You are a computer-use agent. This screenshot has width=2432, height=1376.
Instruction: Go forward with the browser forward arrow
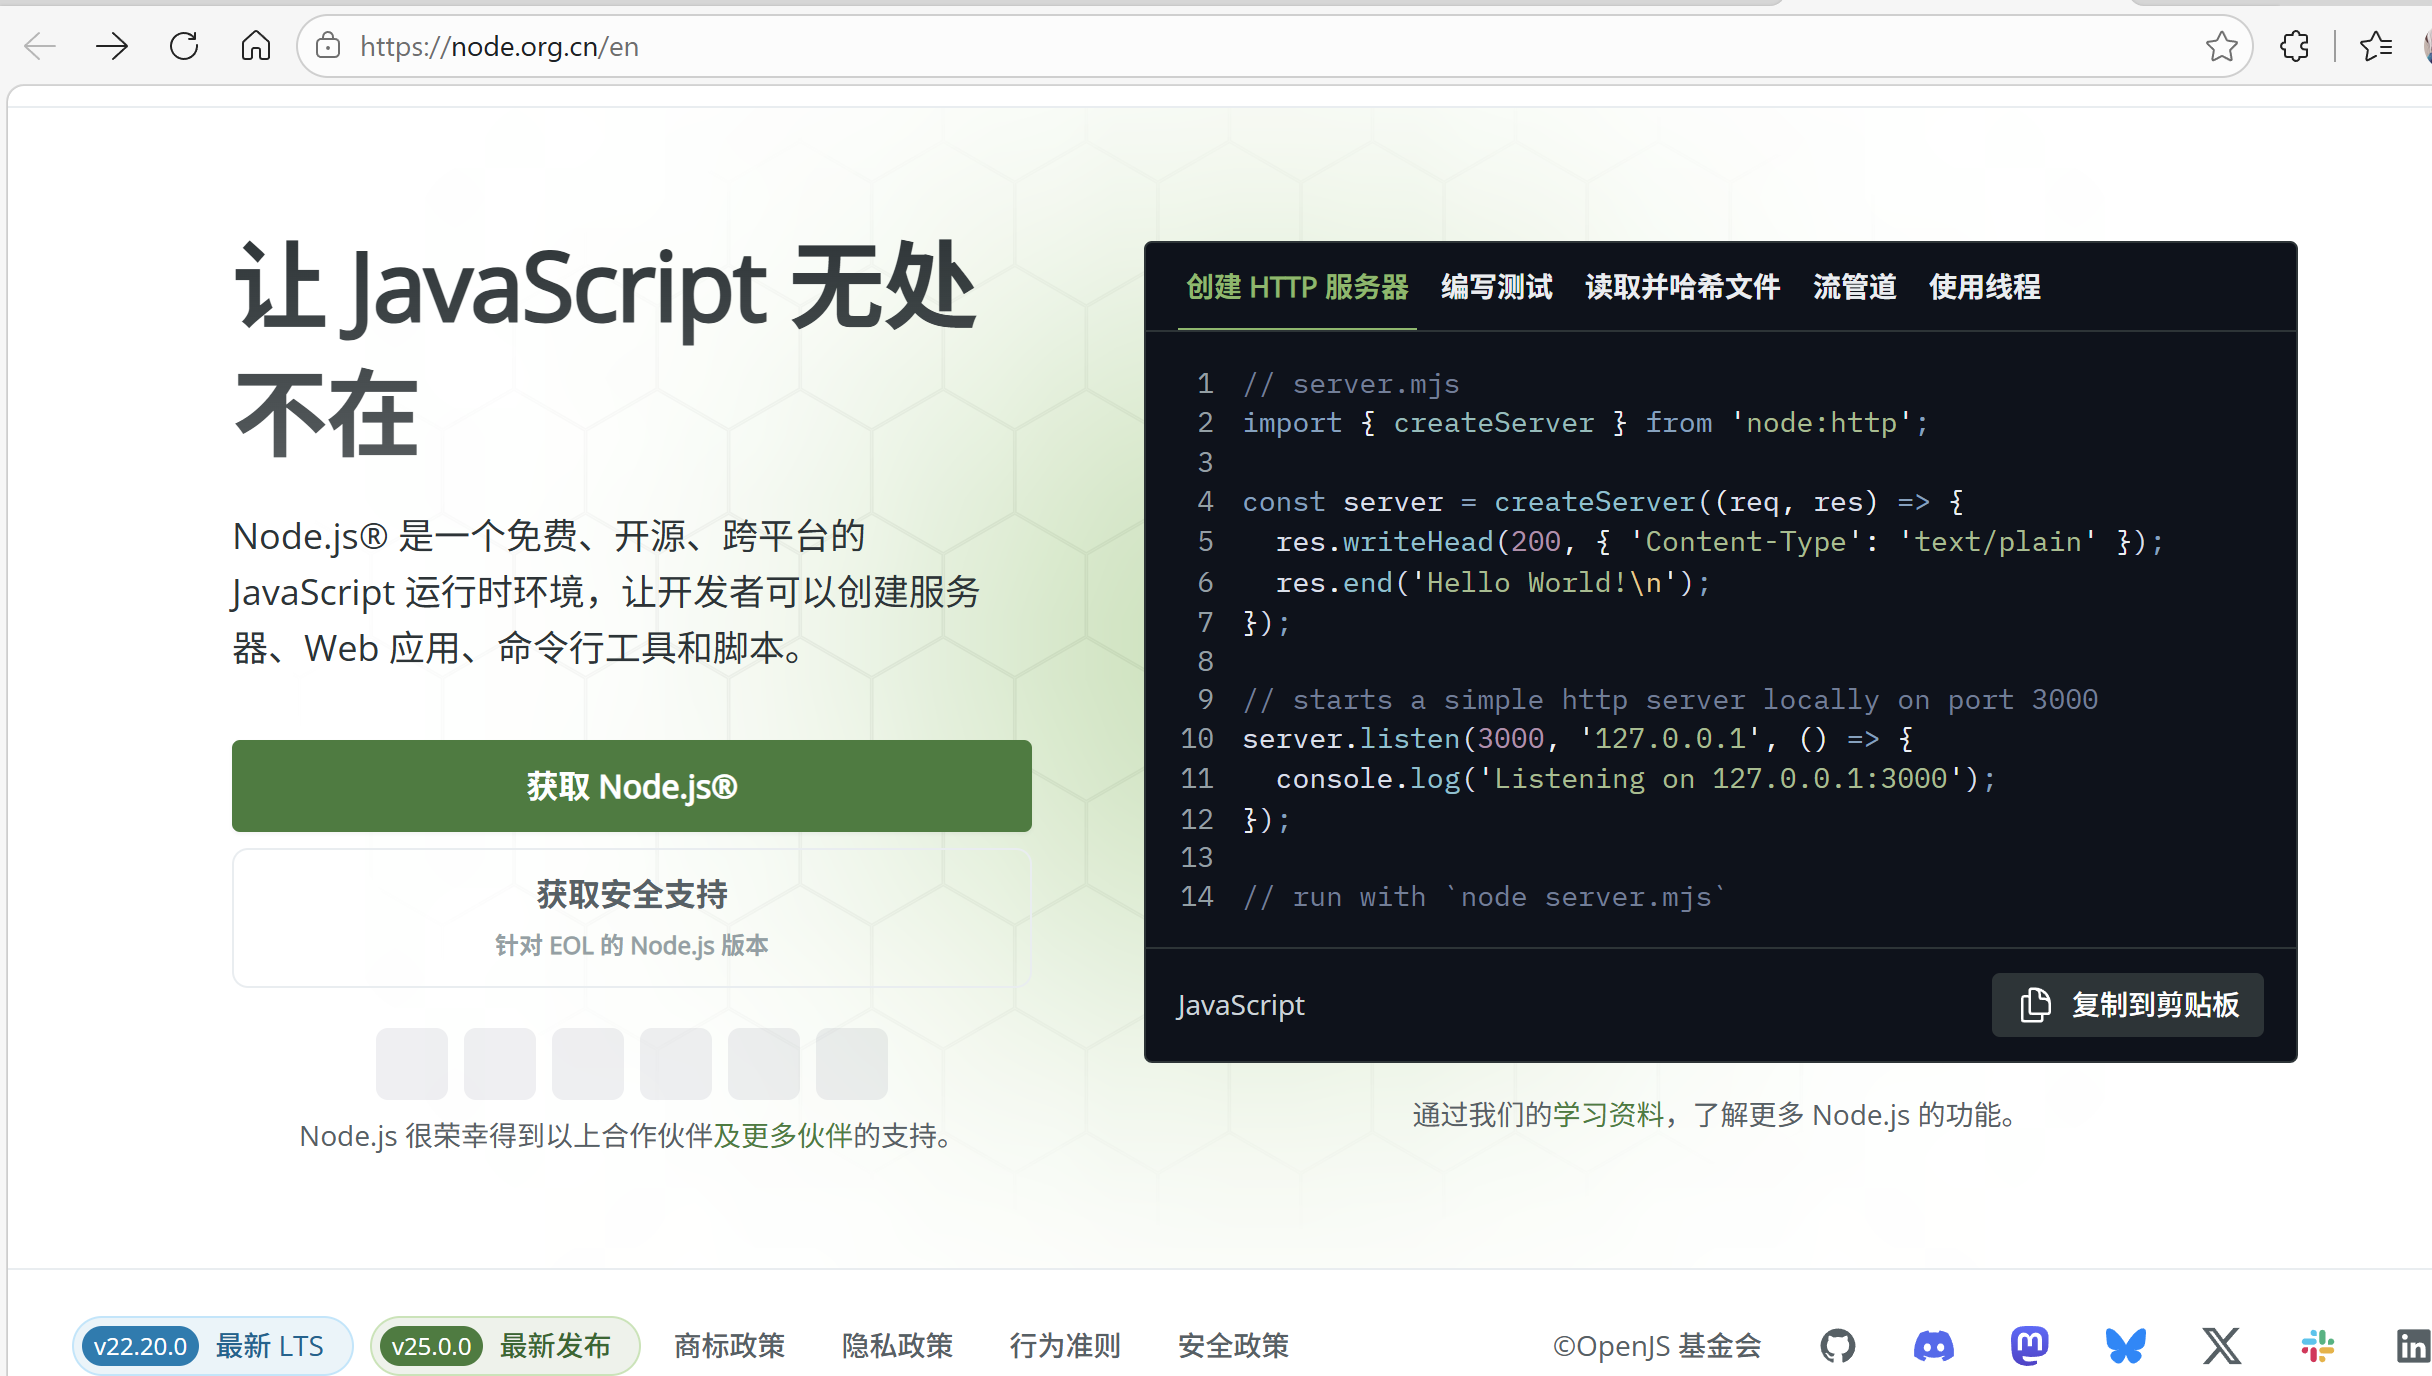point(112,46)
